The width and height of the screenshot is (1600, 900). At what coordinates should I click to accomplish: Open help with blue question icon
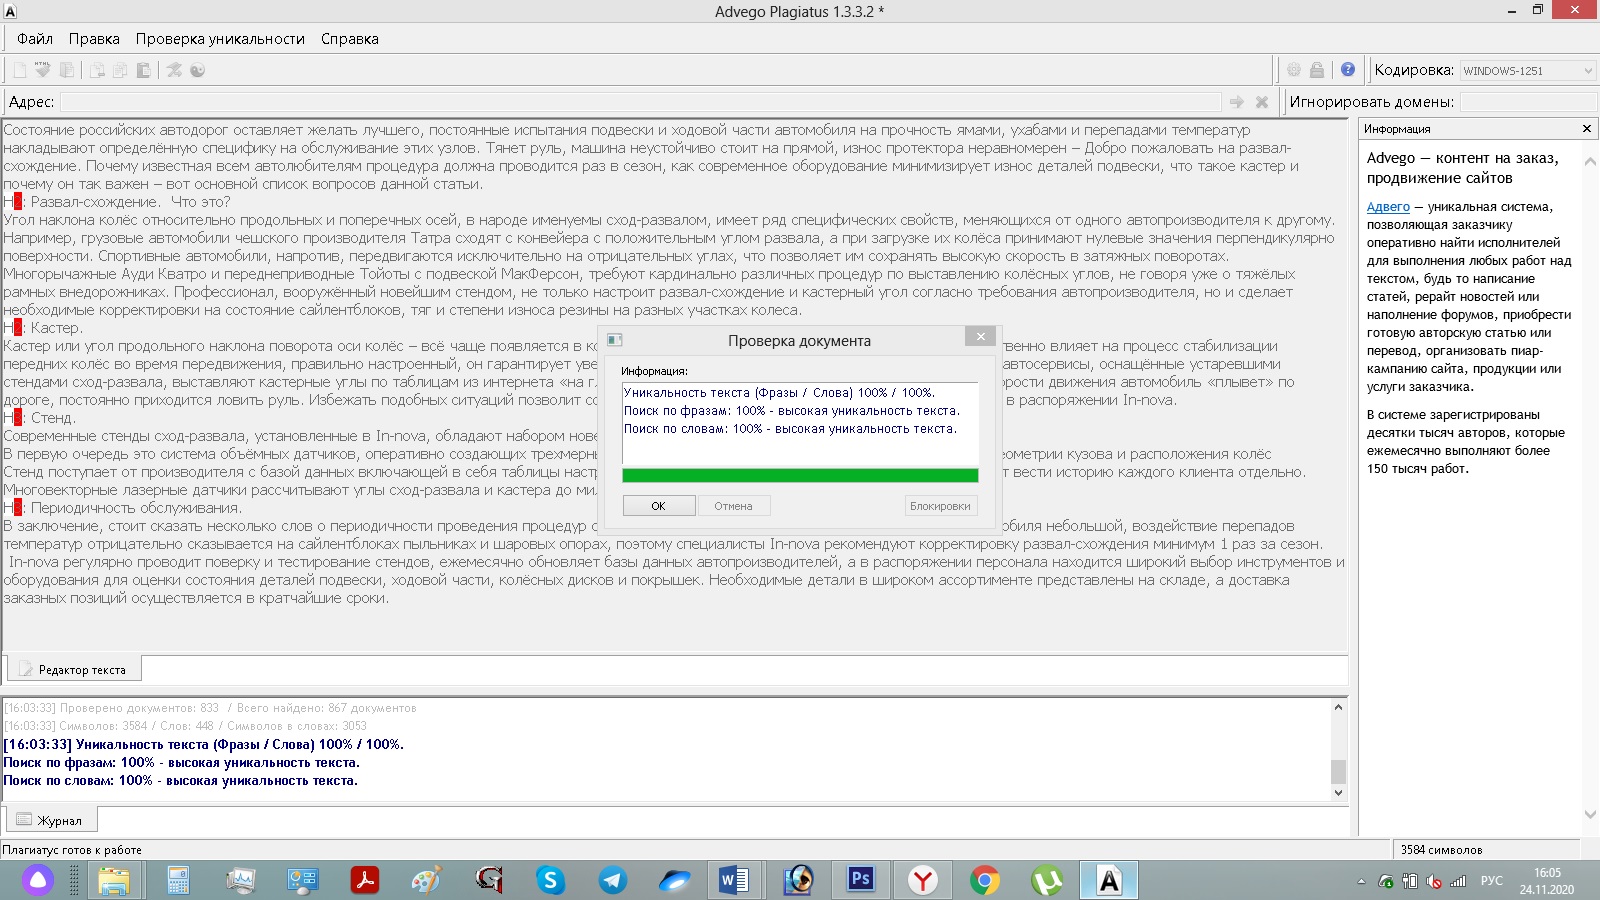1348,70
